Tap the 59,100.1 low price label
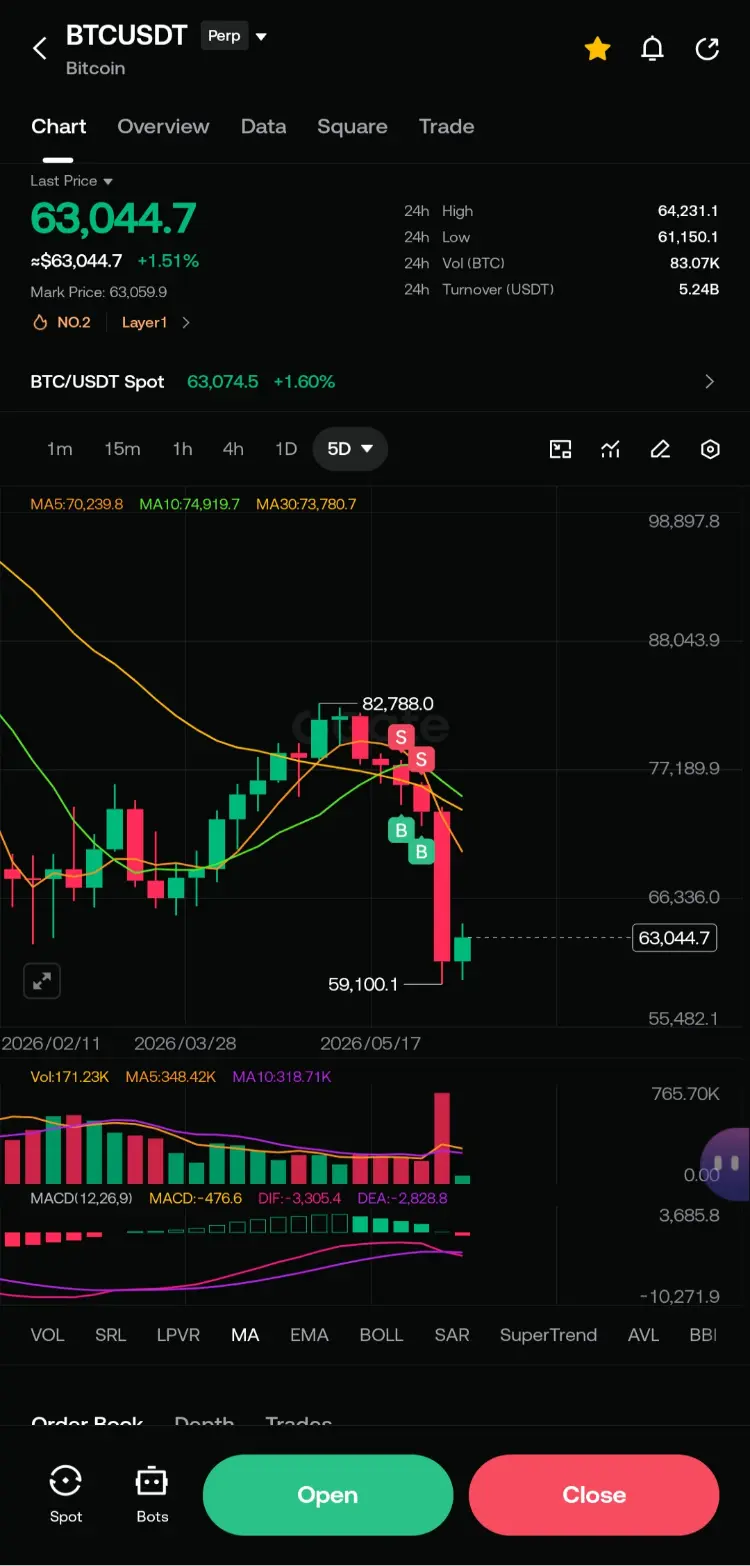The height and width of the screenshot is (1566, 750). [363, 984]
